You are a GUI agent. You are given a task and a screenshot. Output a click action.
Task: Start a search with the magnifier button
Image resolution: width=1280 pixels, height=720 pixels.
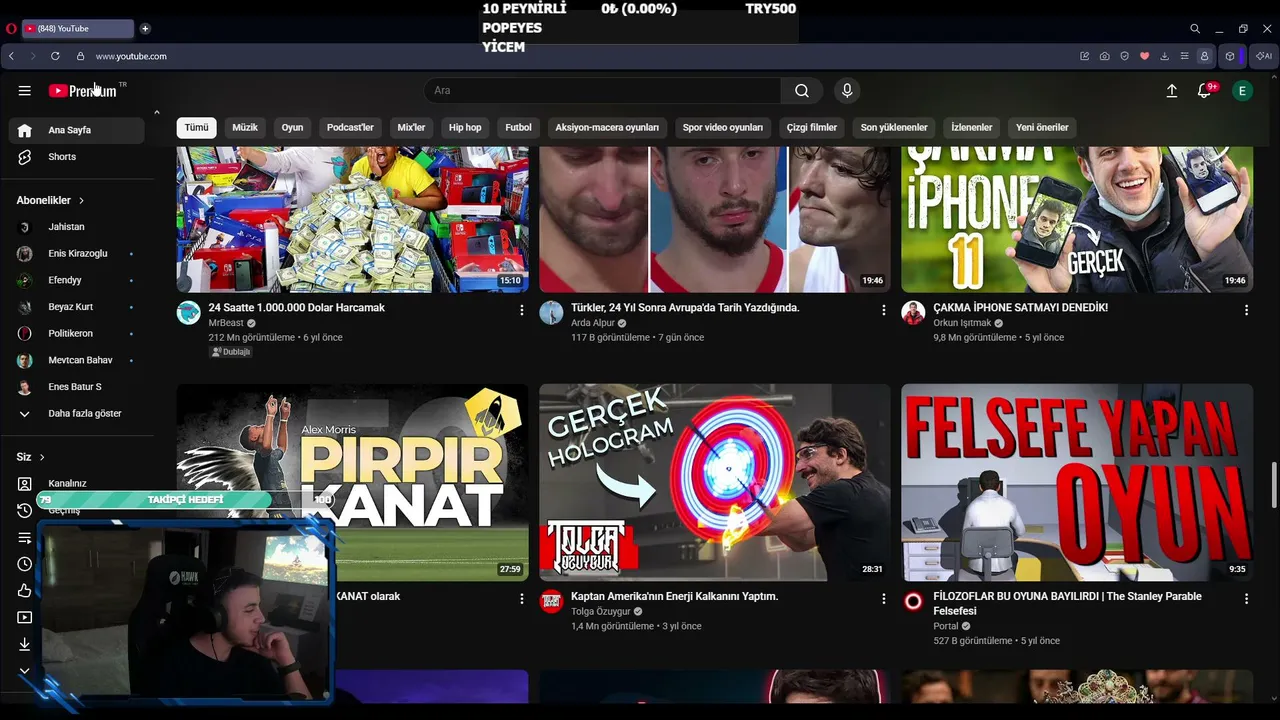click(802, 91)
